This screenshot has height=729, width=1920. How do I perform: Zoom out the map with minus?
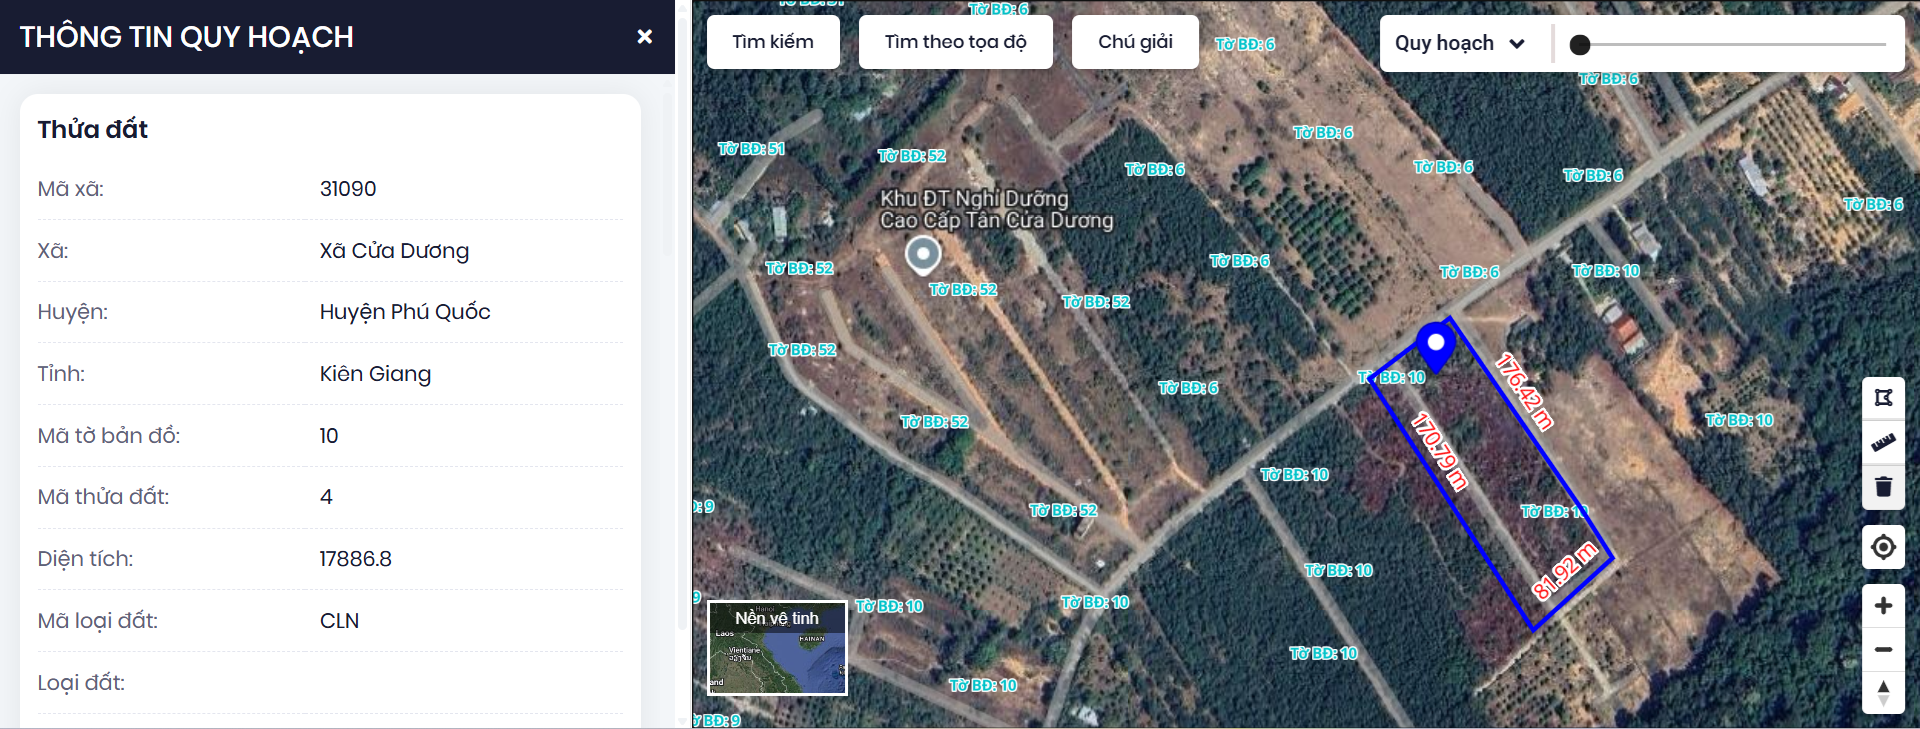pos(1883,649)
